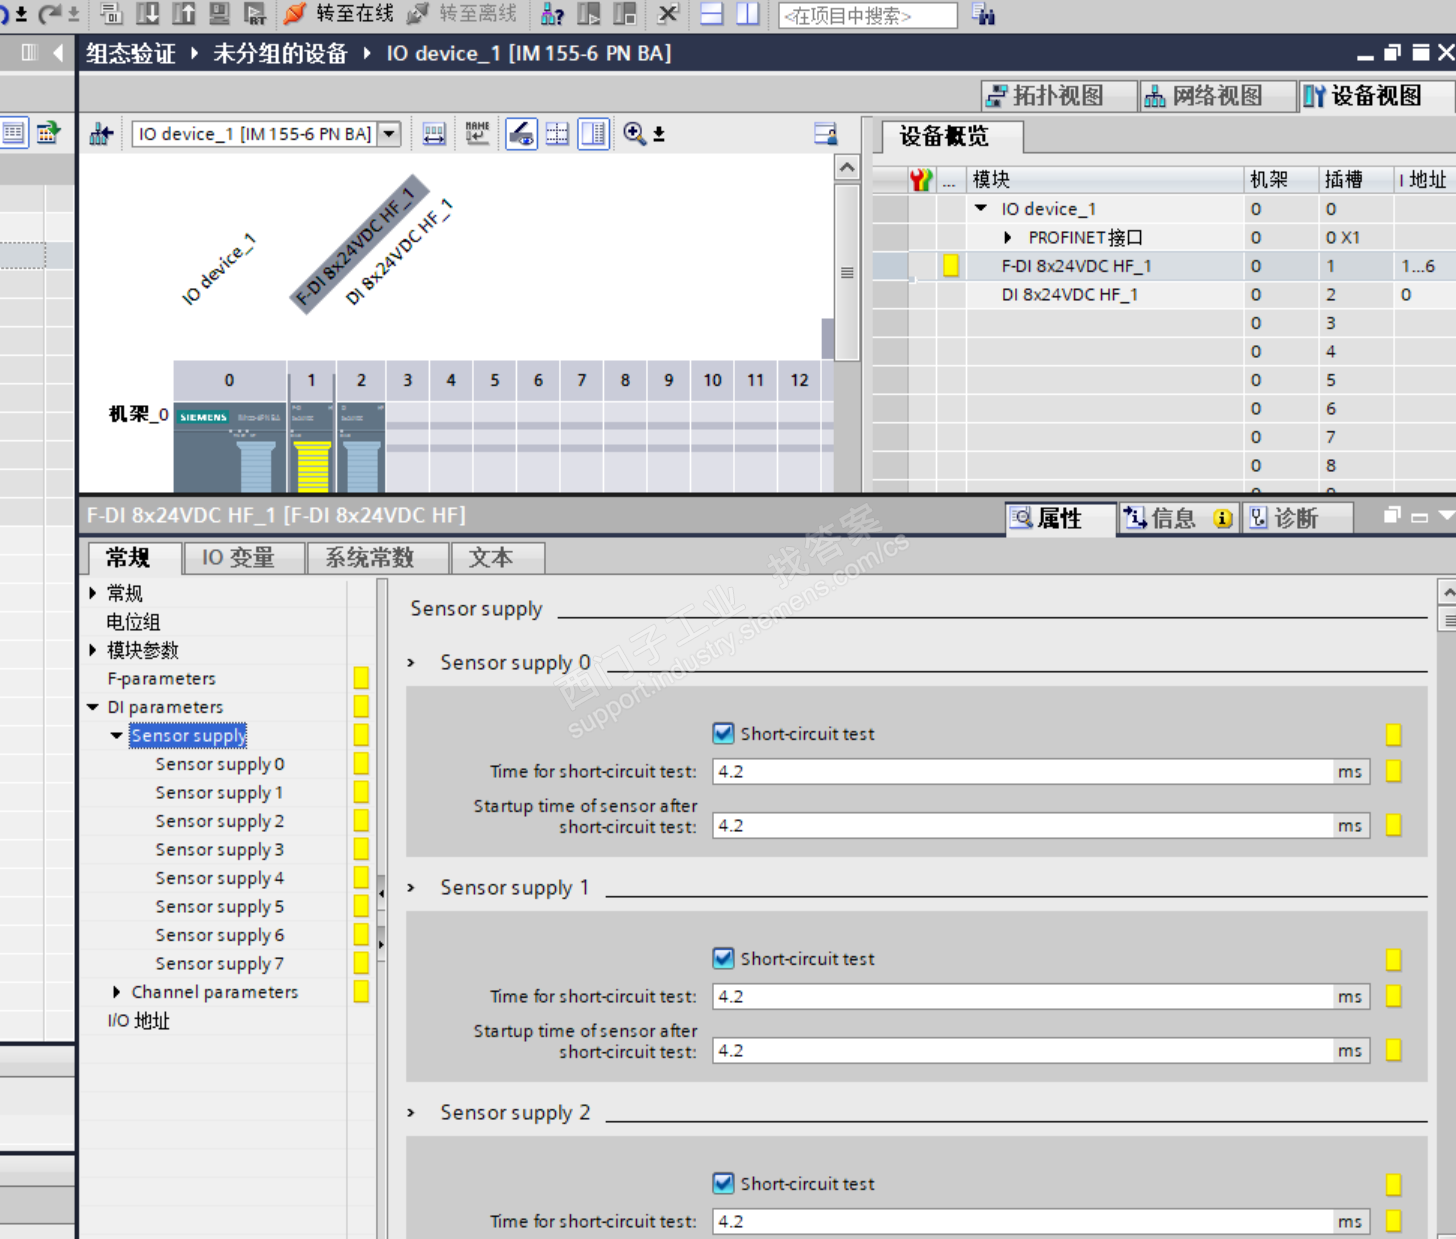This screenshot has height=1239, width=1456.
Task: Click the IM 155-6 interface module in rack slot 0
Action: click(230, 447)
